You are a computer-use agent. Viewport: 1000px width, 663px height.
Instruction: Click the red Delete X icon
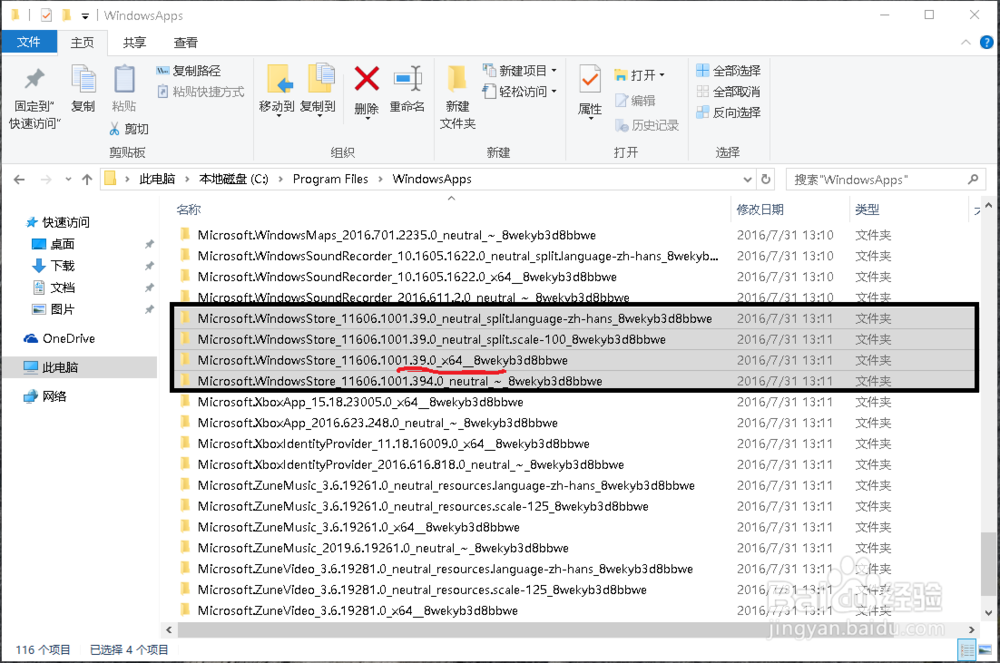pos(367,79)
